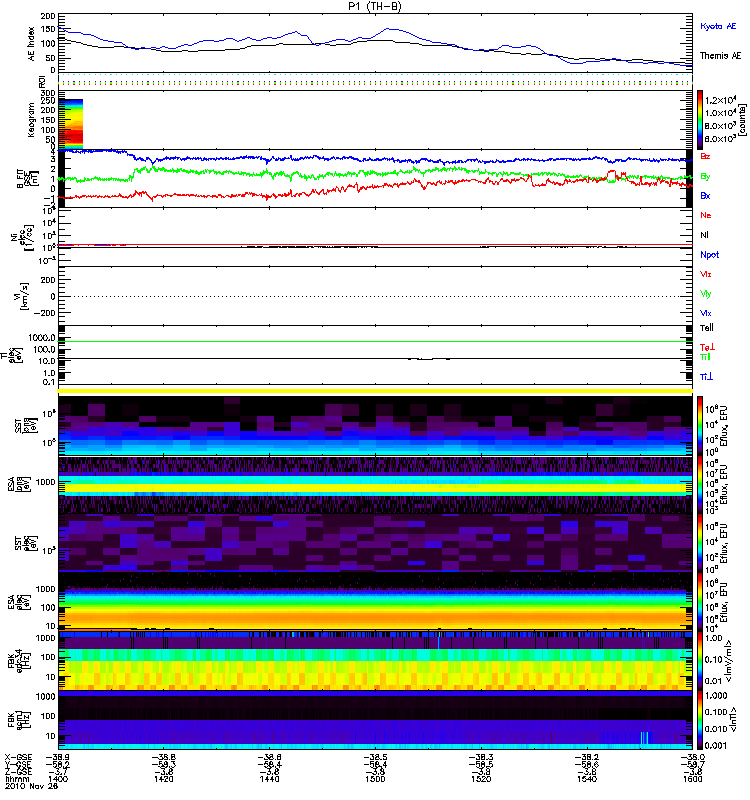Click the red Ne legend label
750x800 pixels.
pyautogui.click(x=706, y=215)
